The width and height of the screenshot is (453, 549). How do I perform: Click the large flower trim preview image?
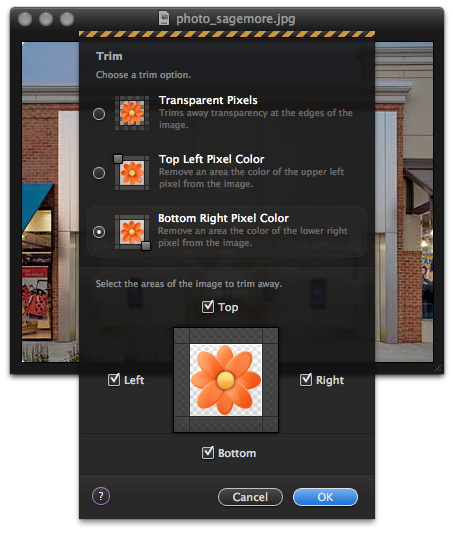click(x=226, y=380)
